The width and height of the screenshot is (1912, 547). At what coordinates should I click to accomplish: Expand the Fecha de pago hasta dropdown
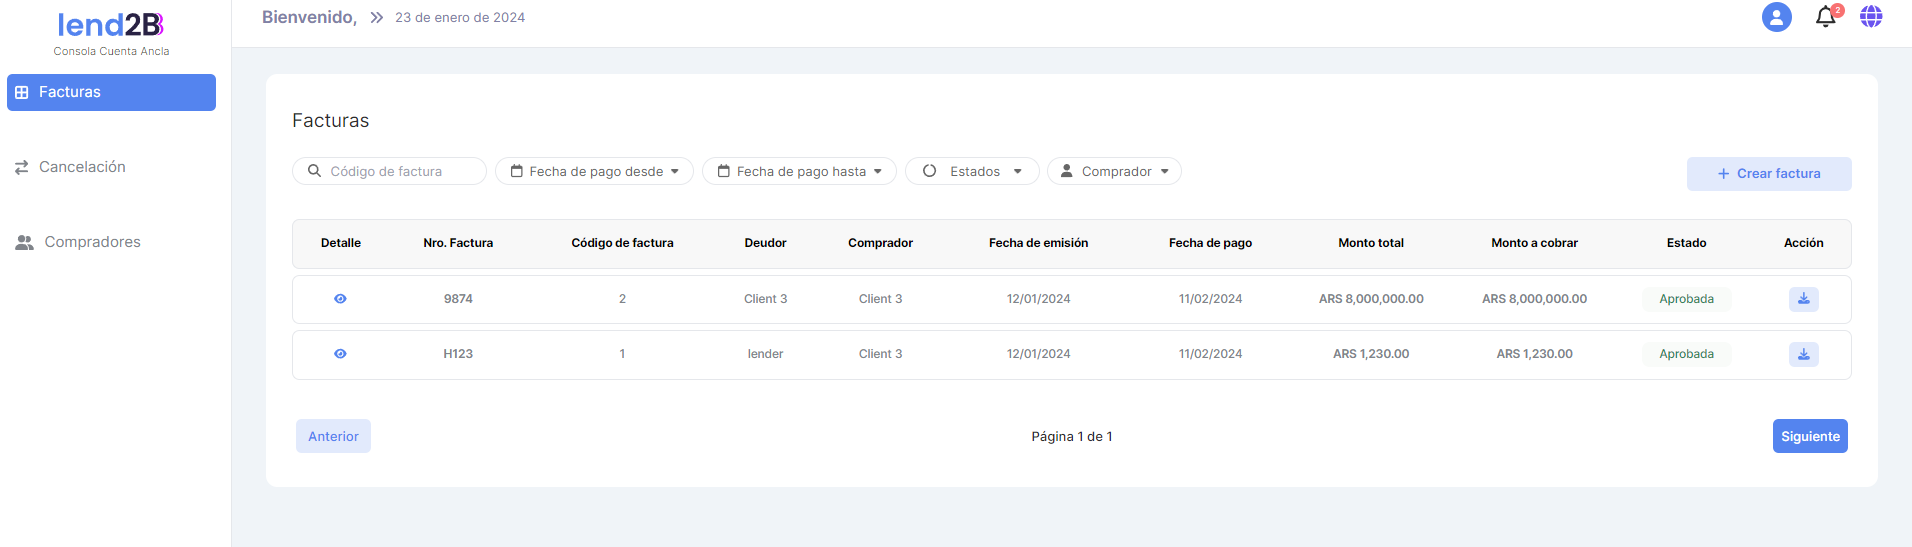(799, 171)
